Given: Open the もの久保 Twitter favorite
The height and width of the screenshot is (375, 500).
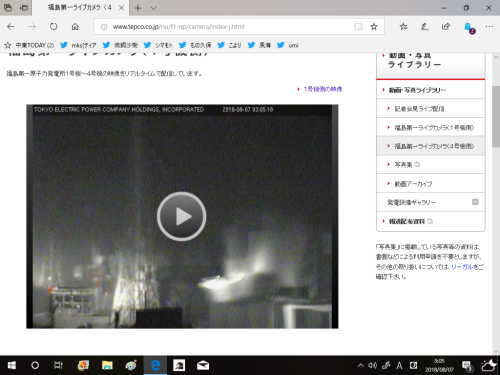Looking at the screenshot, I should 195,45.
